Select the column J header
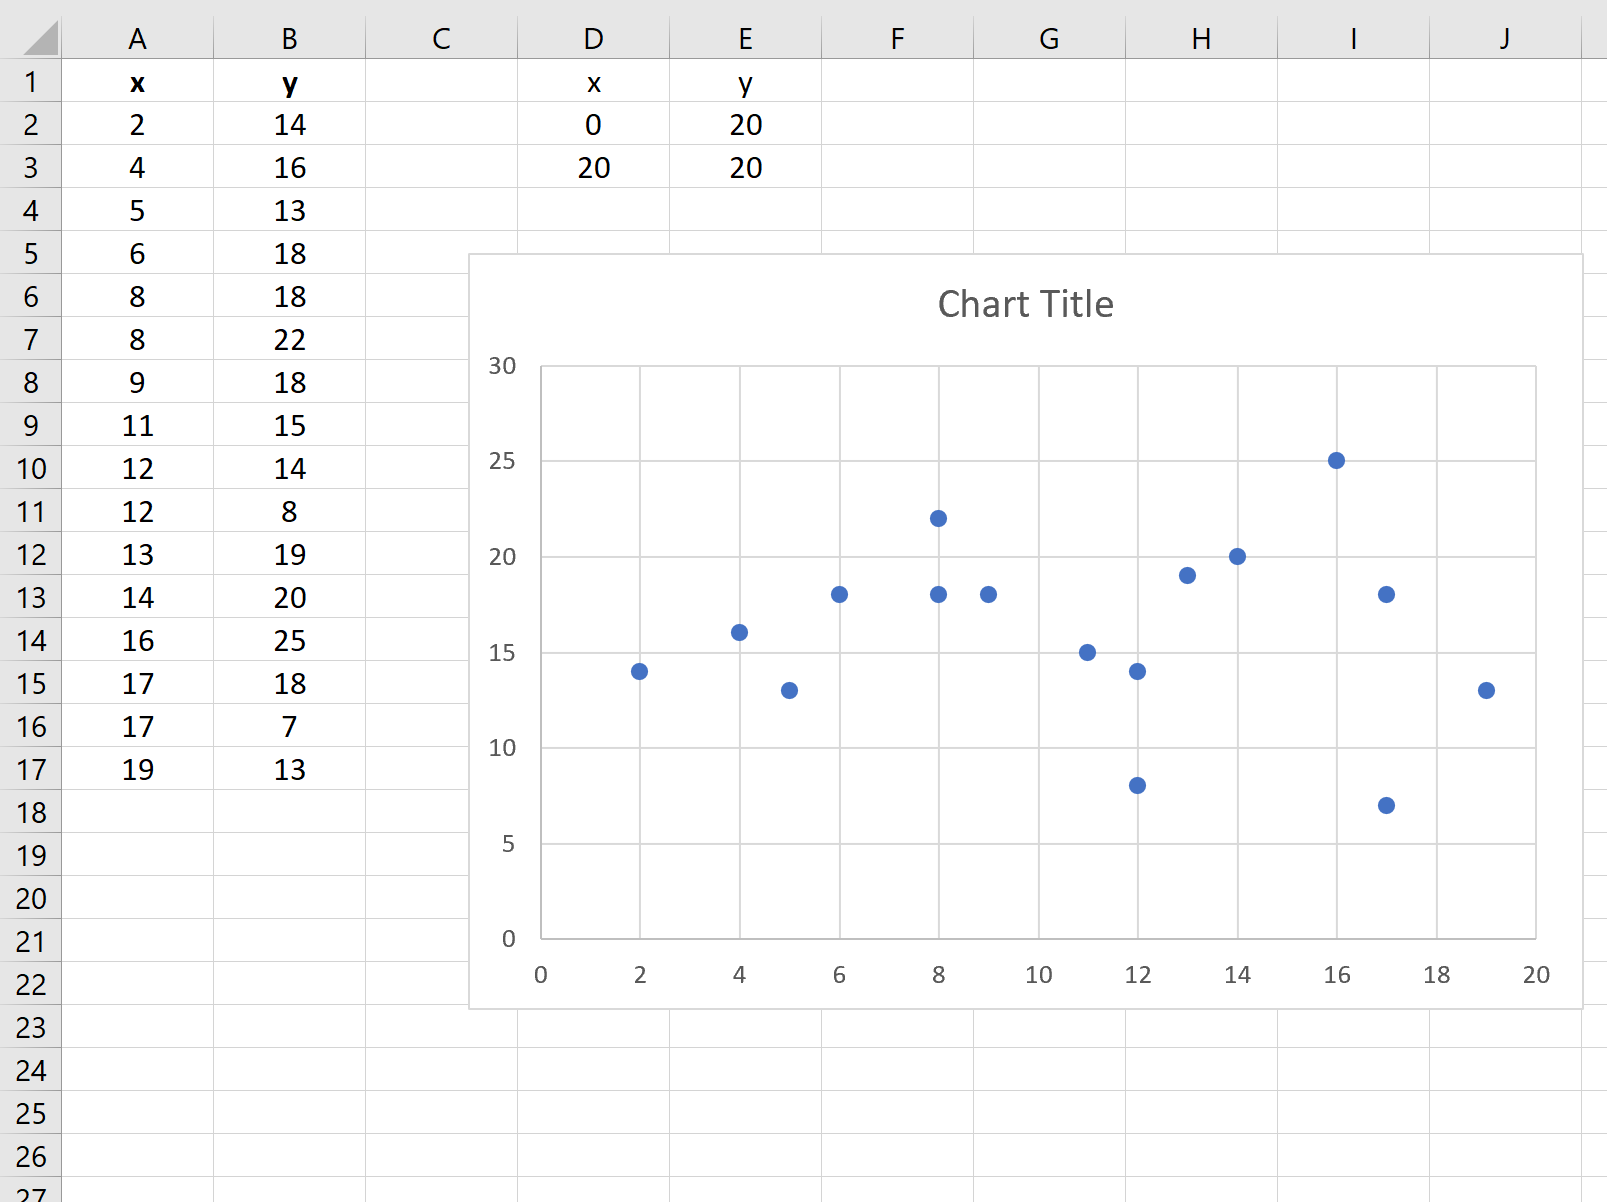Viewport: 1607px width, 1202px height. pyautogui.click(x=1505, y=39)
